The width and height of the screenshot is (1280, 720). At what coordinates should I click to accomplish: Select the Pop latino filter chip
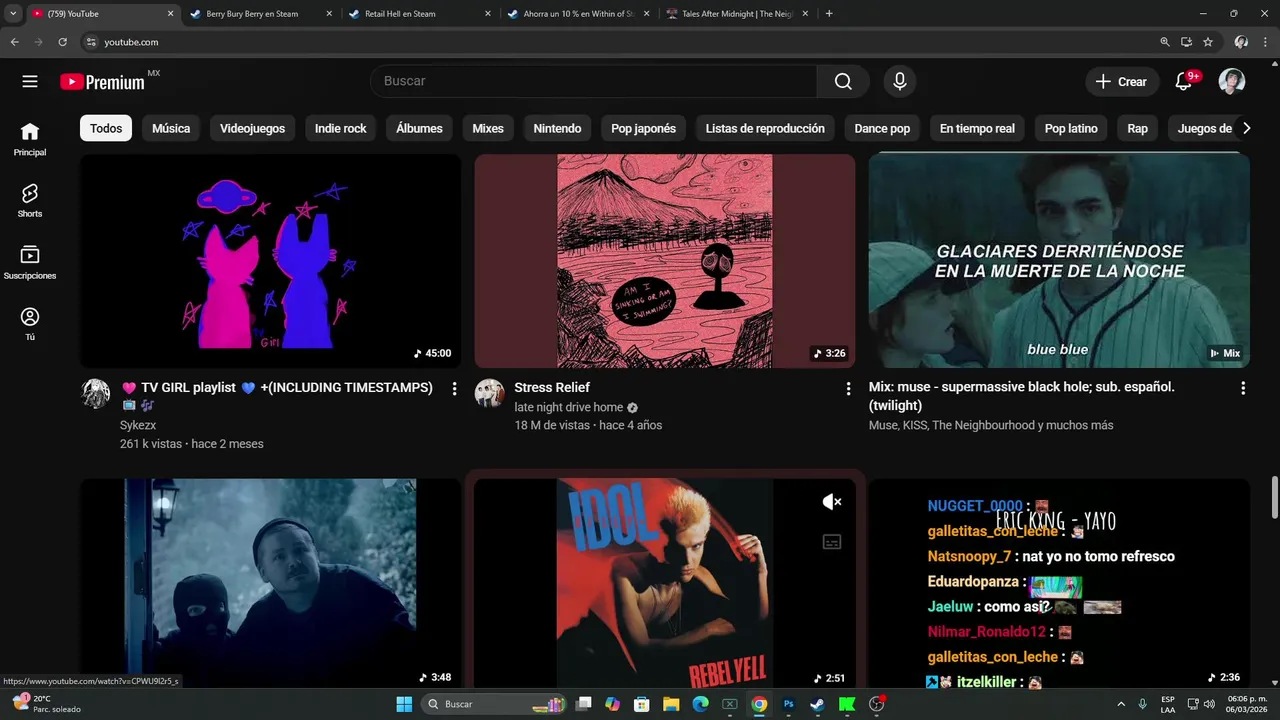(x=1071, y=128)
